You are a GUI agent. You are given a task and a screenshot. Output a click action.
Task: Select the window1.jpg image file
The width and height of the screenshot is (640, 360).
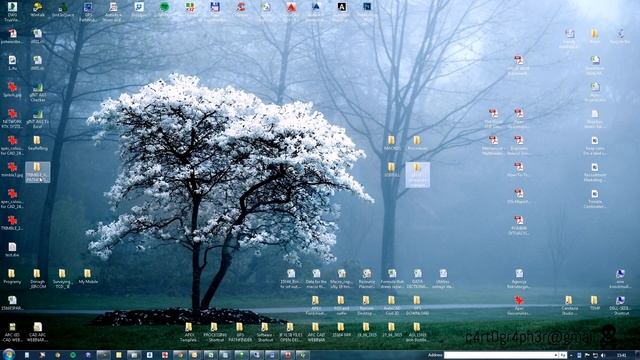(12, 170)
